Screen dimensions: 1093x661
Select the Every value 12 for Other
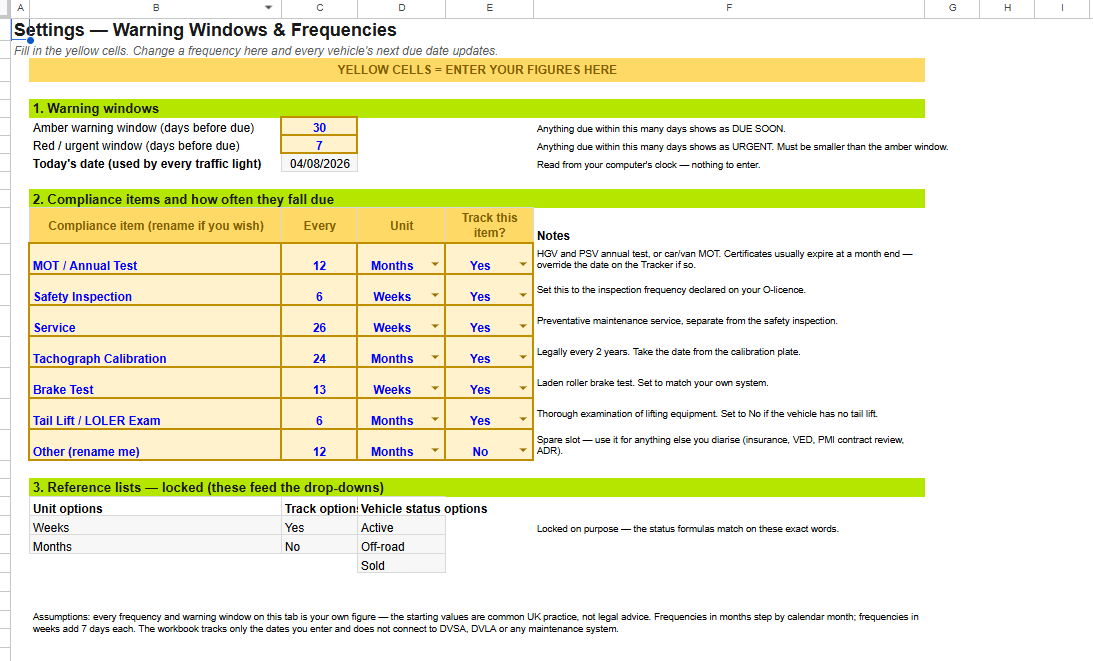point(319,445)
